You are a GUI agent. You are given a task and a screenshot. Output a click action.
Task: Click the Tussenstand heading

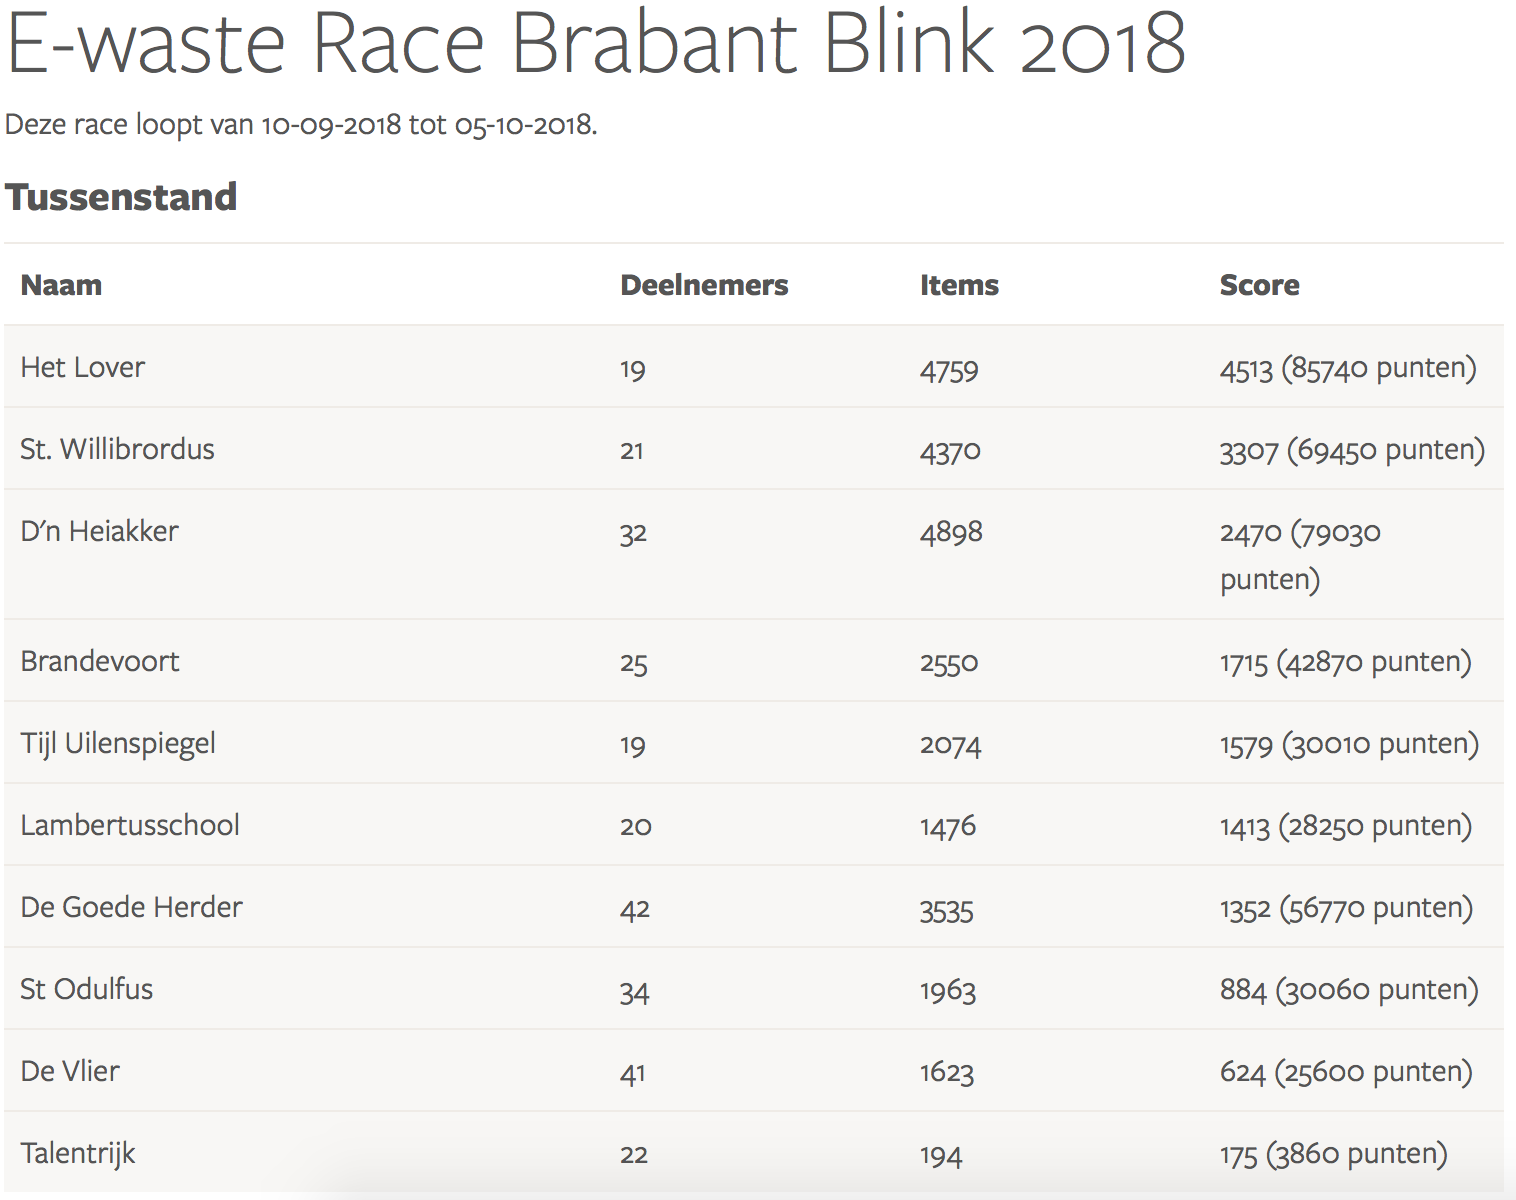121,197
